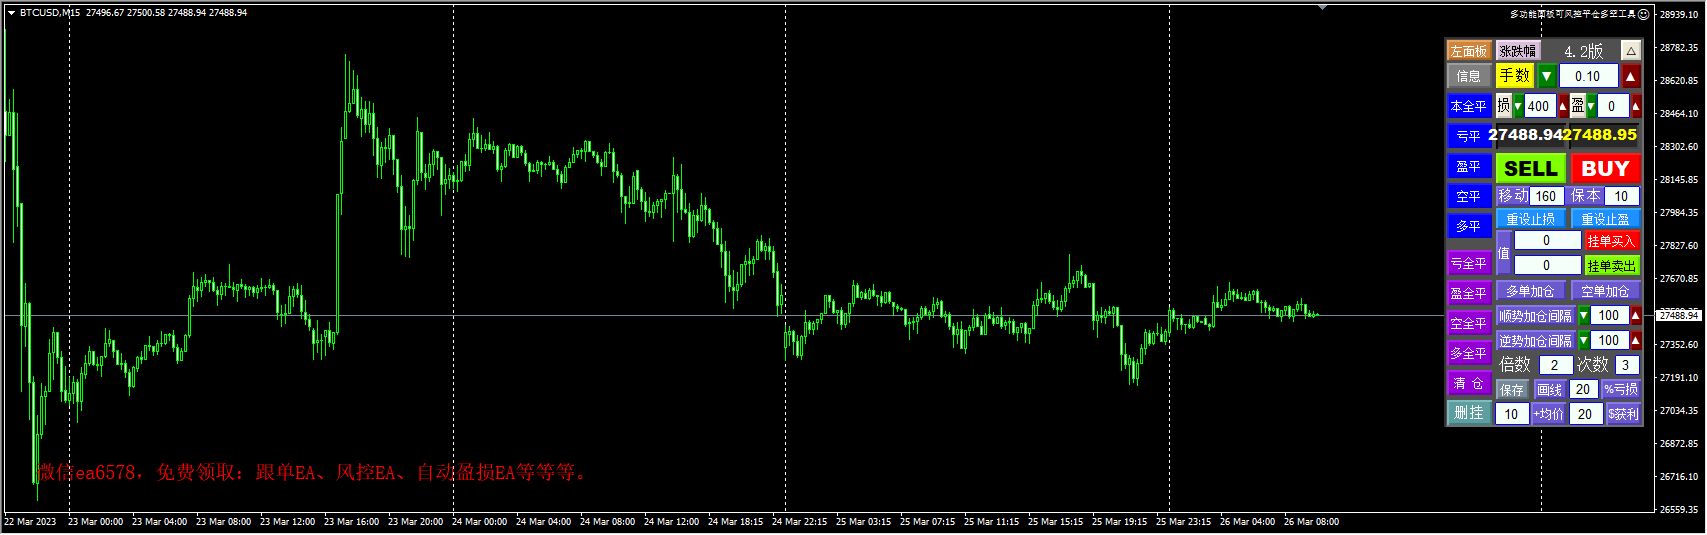The image size is (1707, 535).
Task: Click the 重设止盈 button
Action: click(x=1605, y=219)
